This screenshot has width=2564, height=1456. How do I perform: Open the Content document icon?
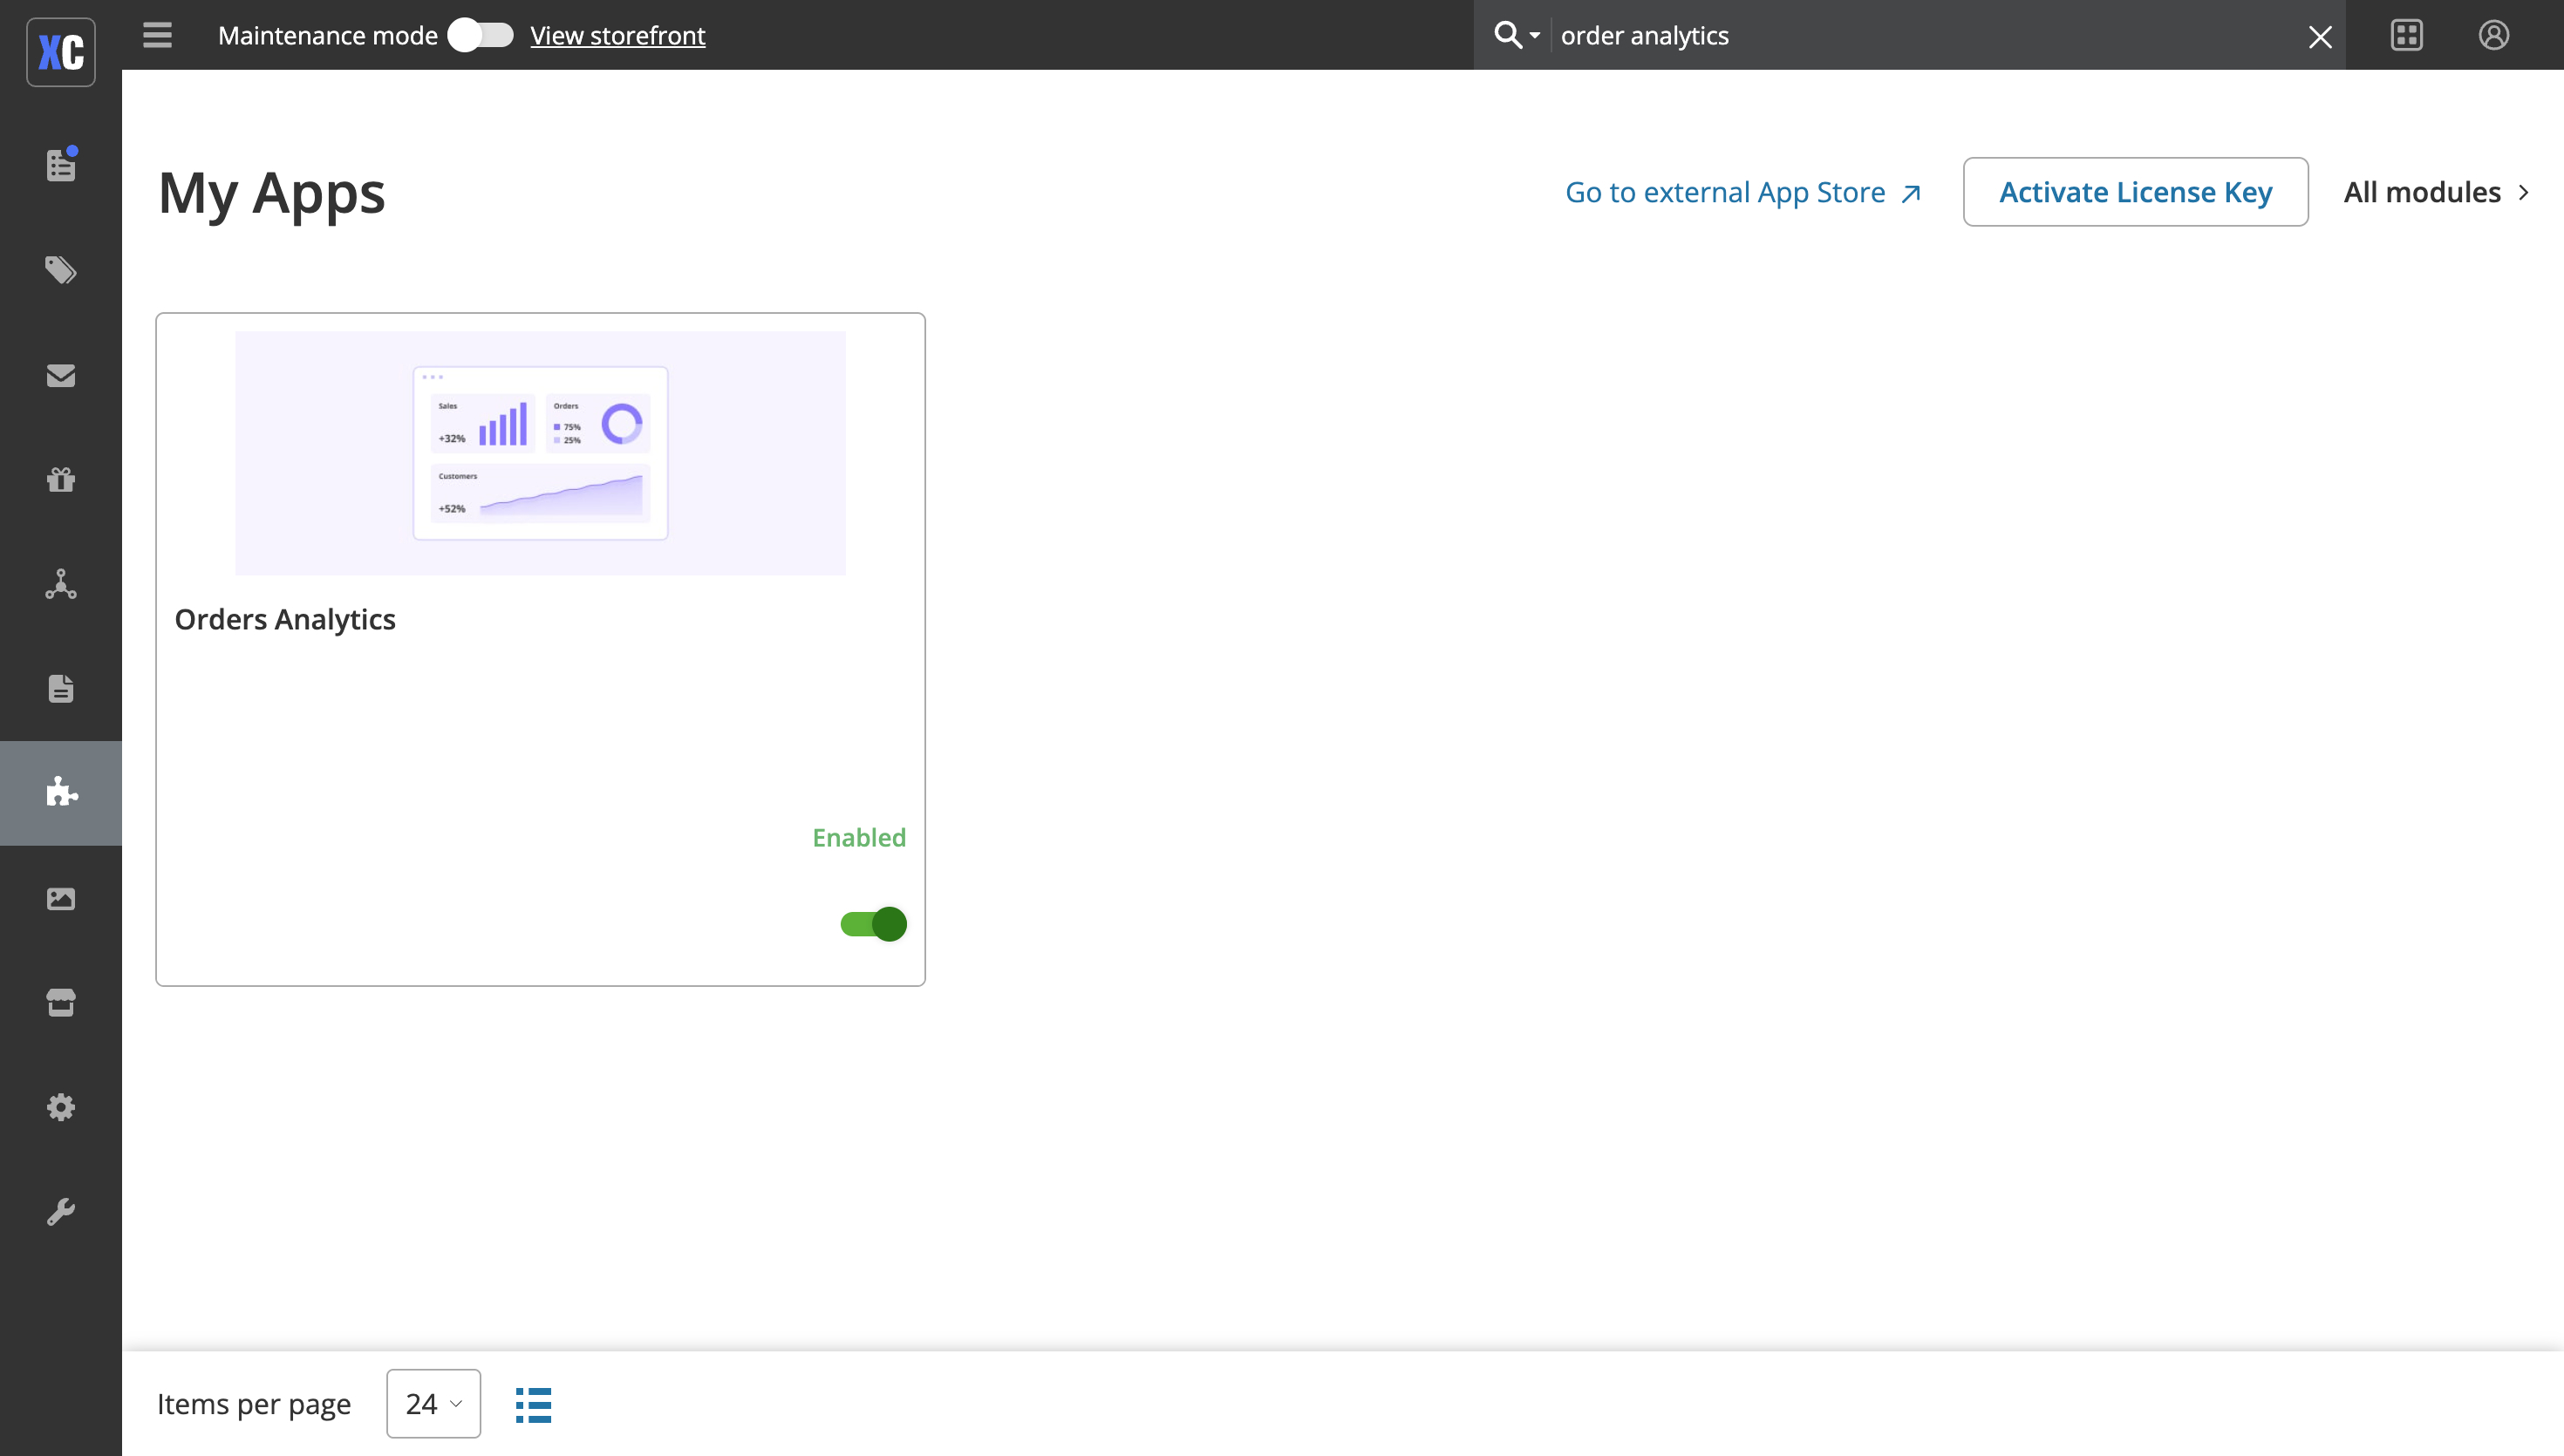(61, 688)
